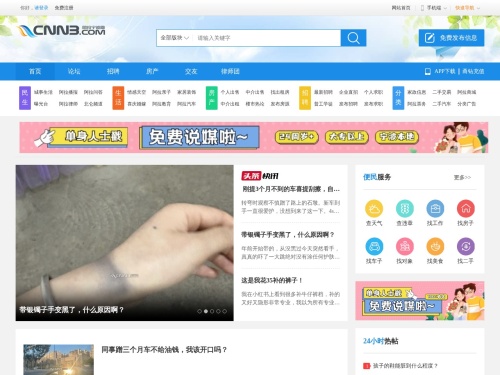
Task: Open 查违章 traffic violation icon
Action: tap(405, 209)
